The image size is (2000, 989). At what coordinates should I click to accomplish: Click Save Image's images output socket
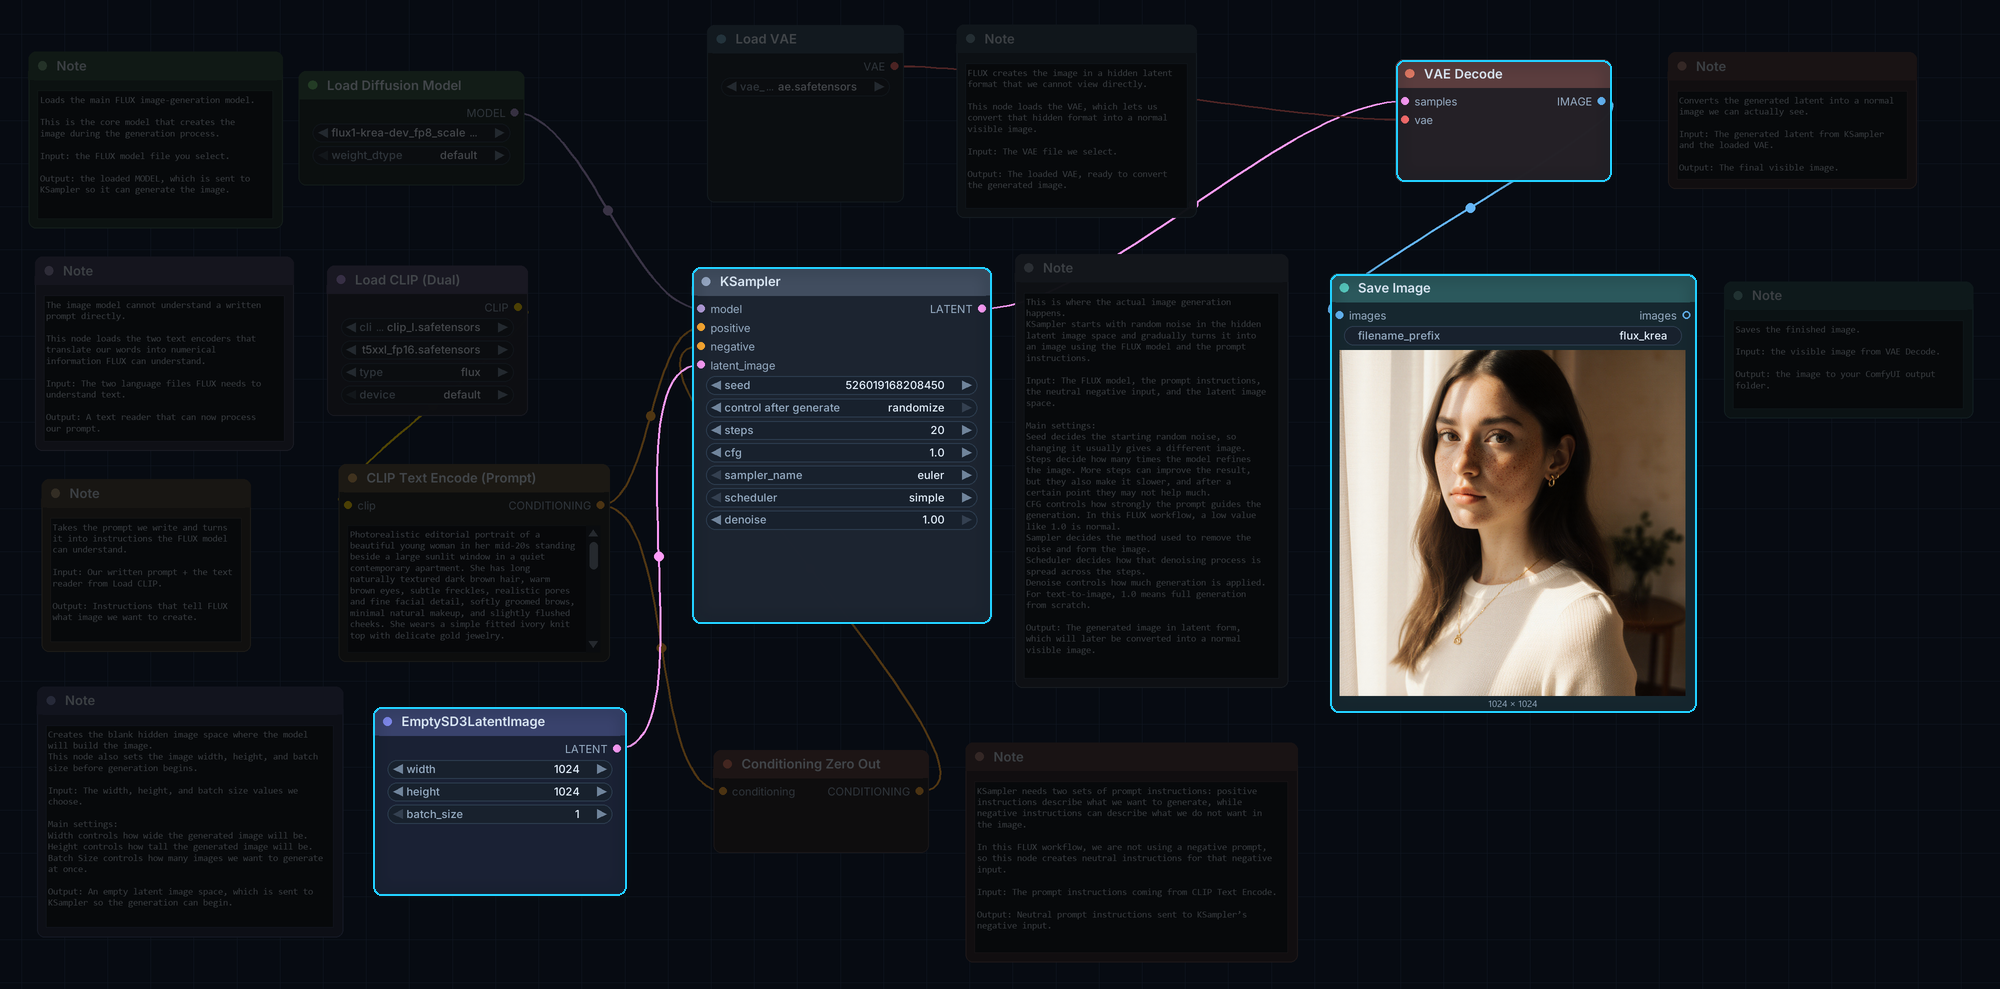coord(1686,316)
